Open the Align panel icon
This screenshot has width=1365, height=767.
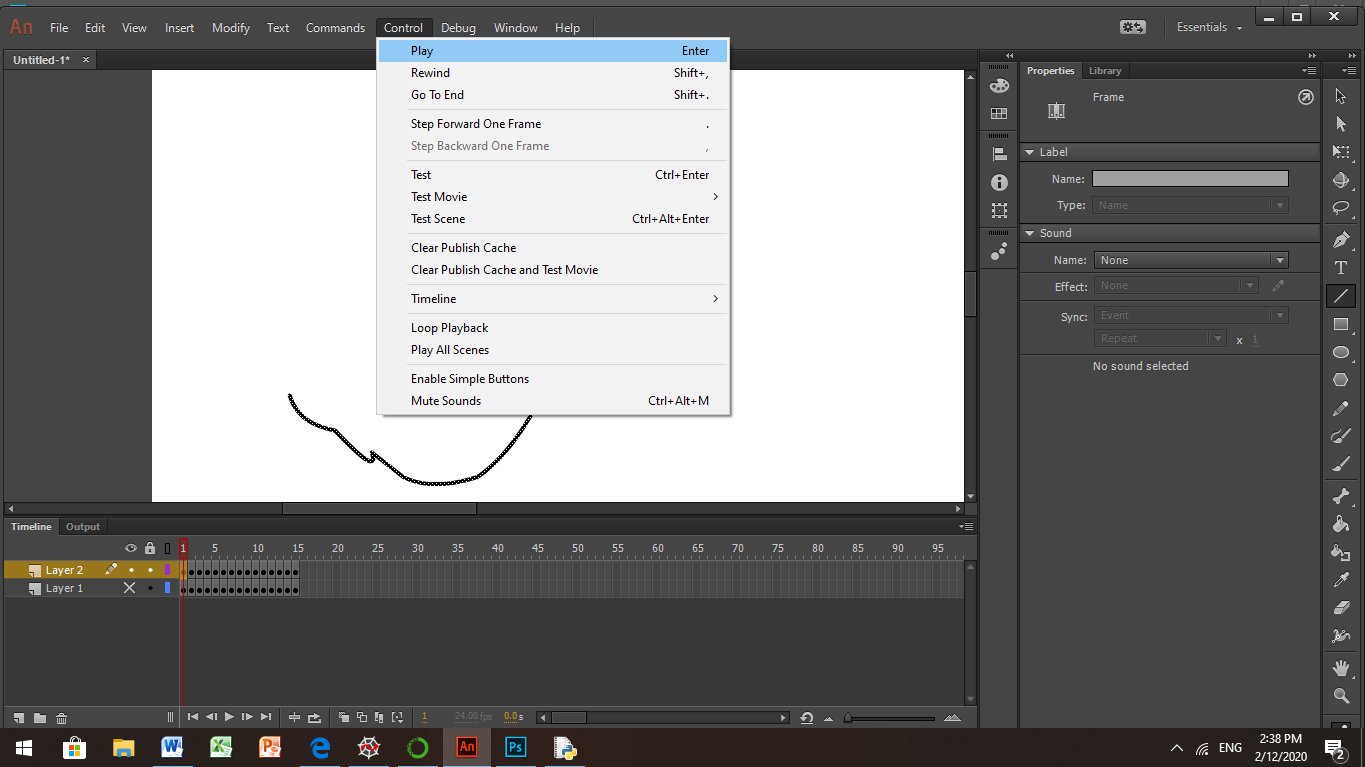point(998,154)
